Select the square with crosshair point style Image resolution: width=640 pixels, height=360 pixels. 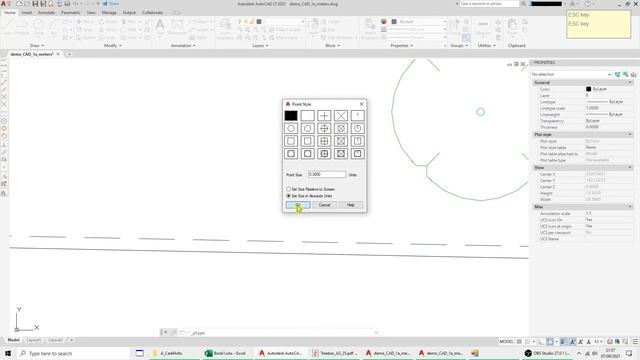tap(324, 141)
